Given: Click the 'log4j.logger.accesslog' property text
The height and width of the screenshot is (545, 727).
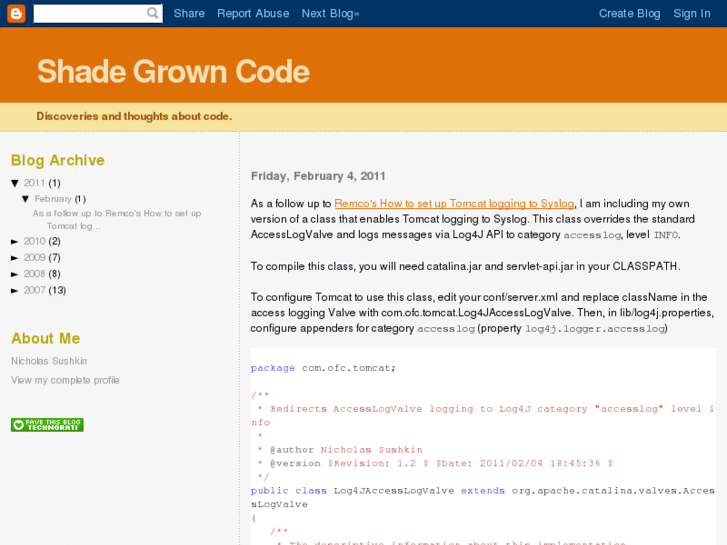Looking at the screenshot, I should tap(595, 329).
